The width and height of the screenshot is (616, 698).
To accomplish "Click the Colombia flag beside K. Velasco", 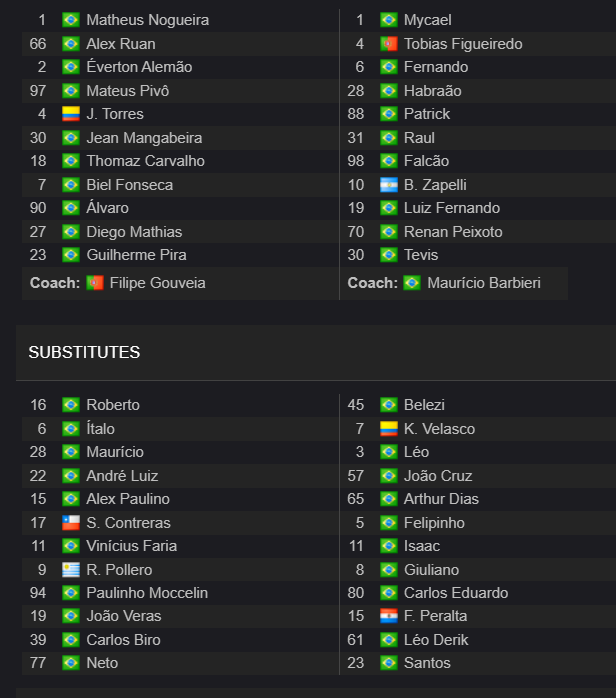I will [389, 429].
